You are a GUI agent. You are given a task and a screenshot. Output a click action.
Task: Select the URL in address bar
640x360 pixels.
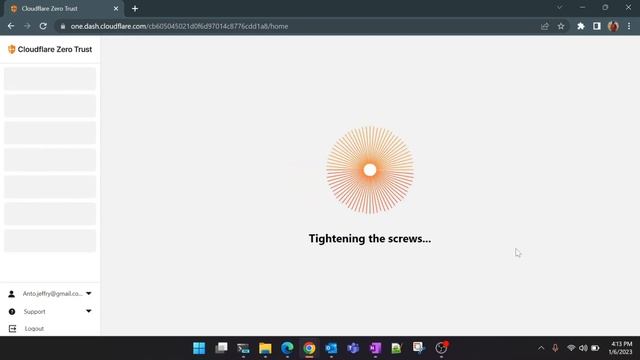click(179, 26)
